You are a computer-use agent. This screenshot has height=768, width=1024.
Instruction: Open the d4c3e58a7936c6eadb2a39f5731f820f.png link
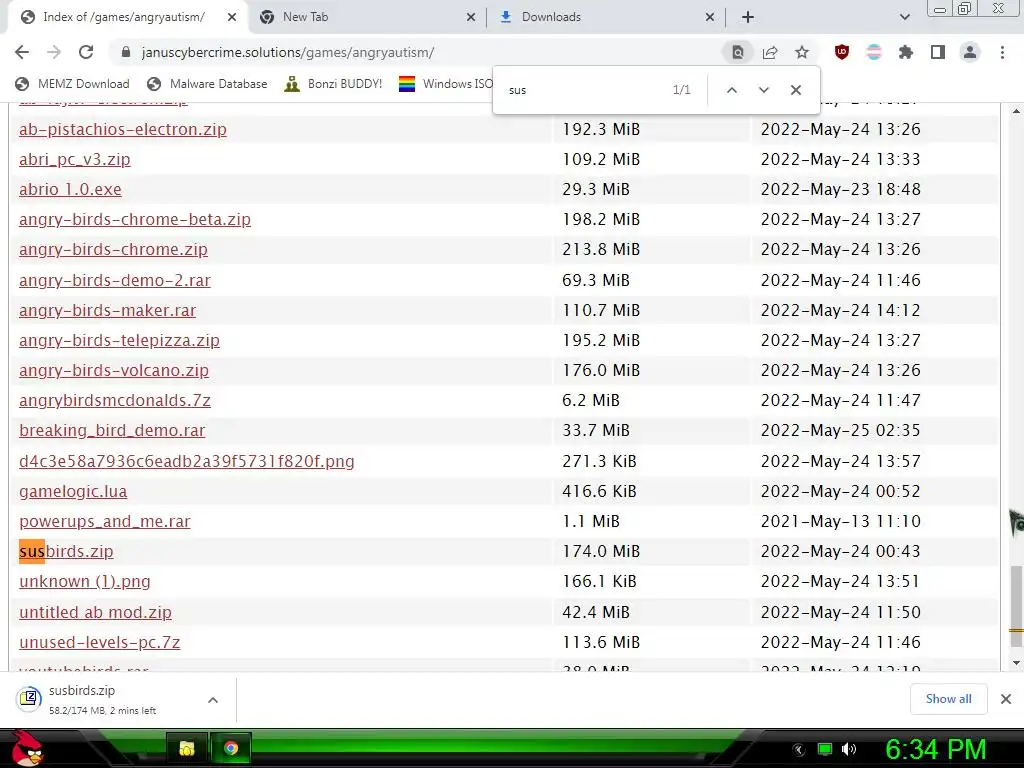tap(186, 461)
